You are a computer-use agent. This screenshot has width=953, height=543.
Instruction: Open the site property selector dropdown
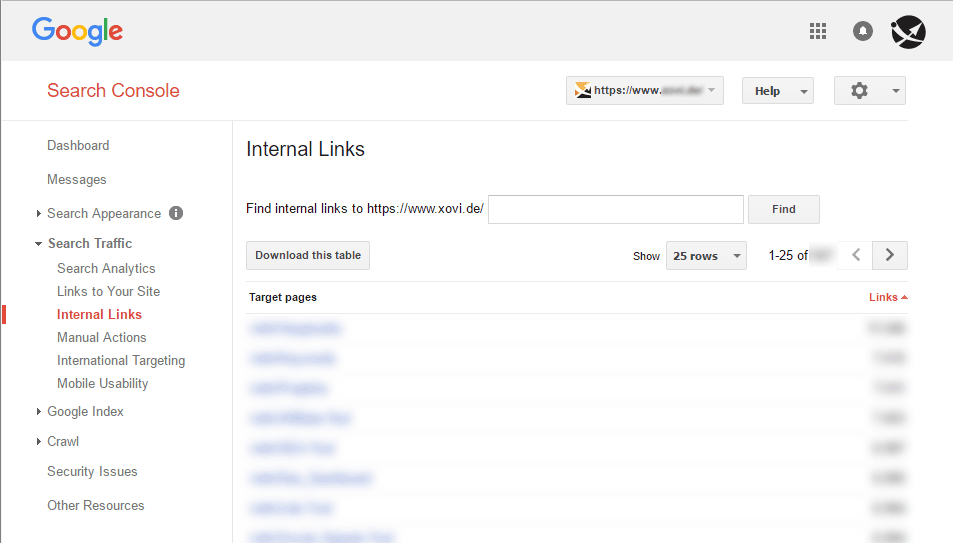click(645, 91)
